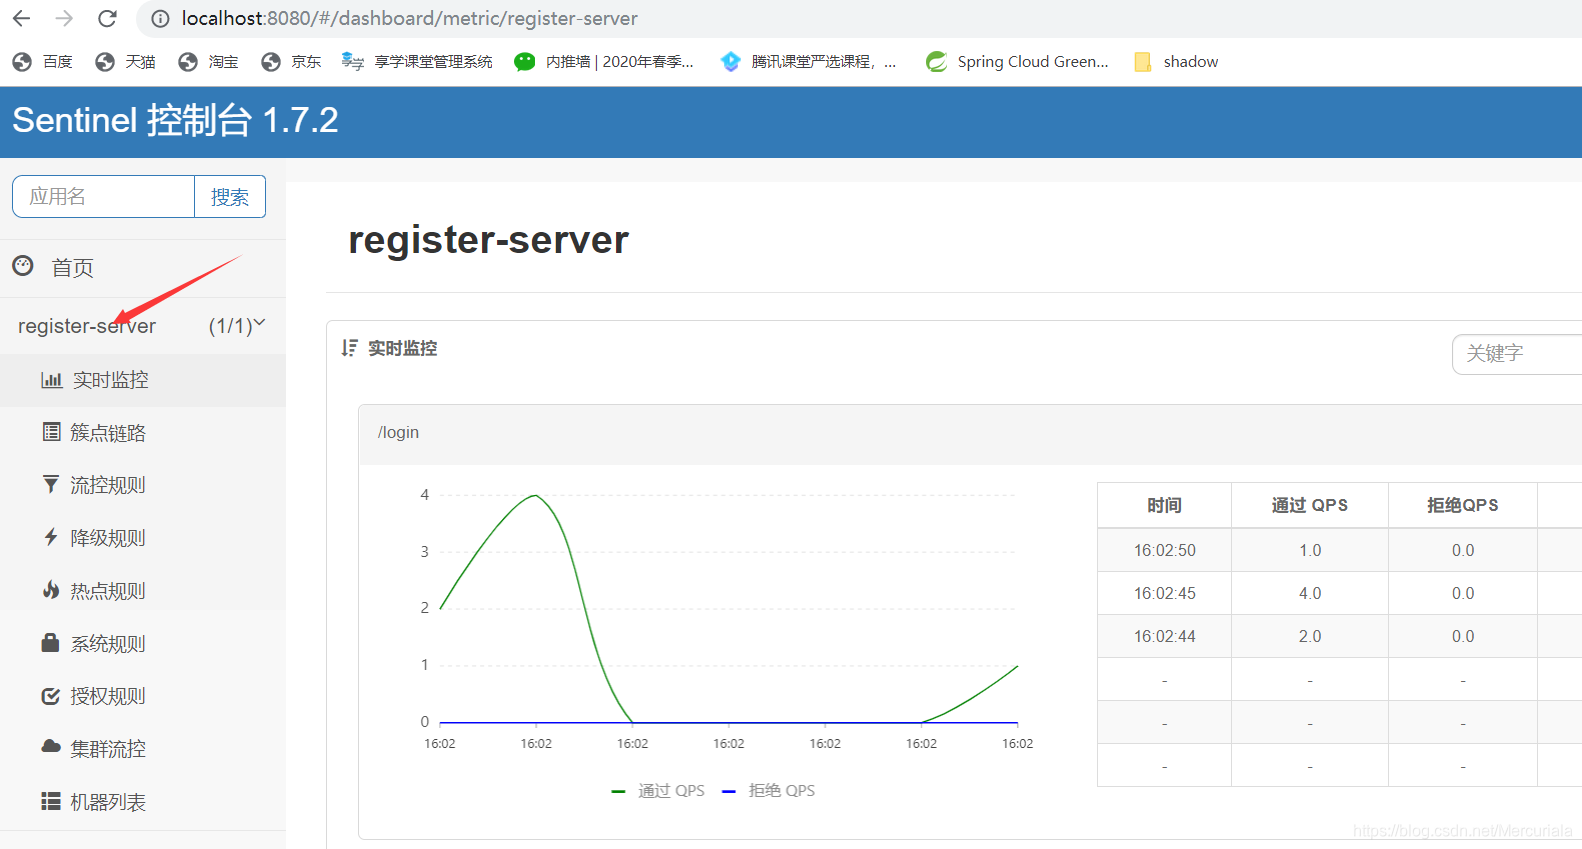Toggle the 通过 QPS legend series

pyautogui.click(x=658, y=791)
